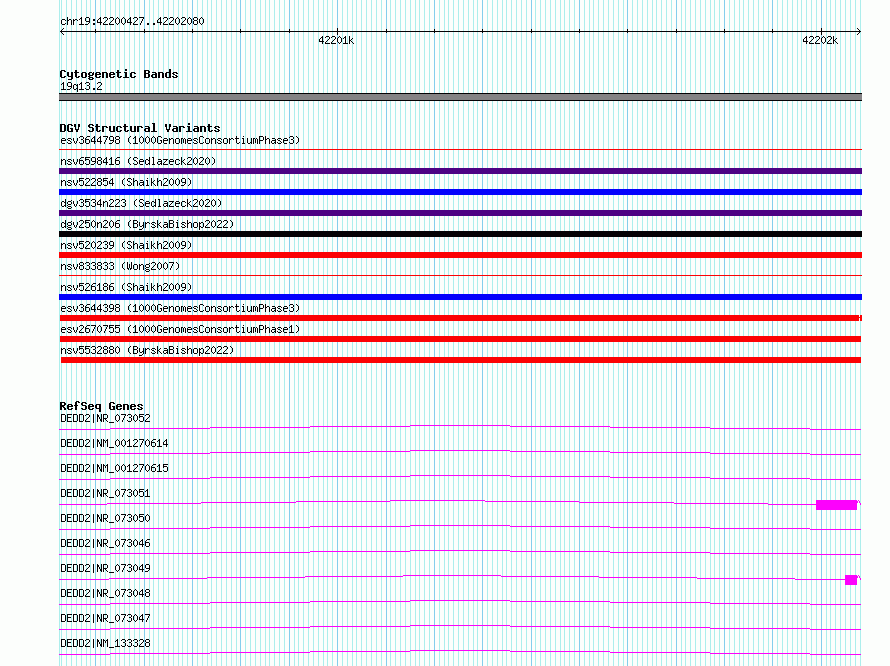890x666 pixels.
Task: Click the red bar under esv2670755
Action: point(460,339)
